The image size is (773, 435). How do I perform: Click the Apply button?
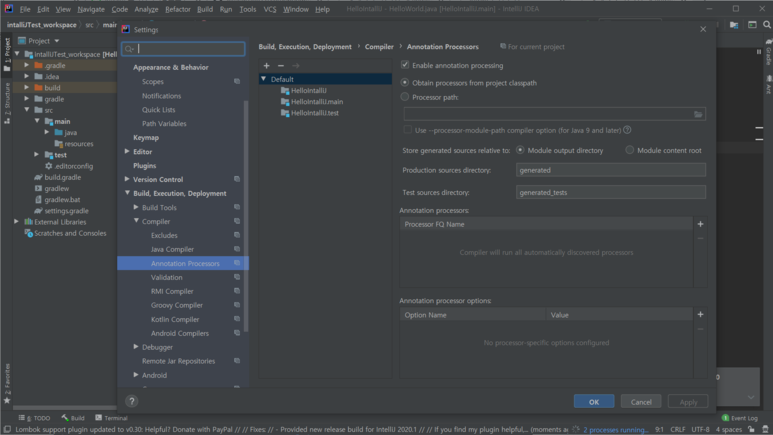[688, 401]
